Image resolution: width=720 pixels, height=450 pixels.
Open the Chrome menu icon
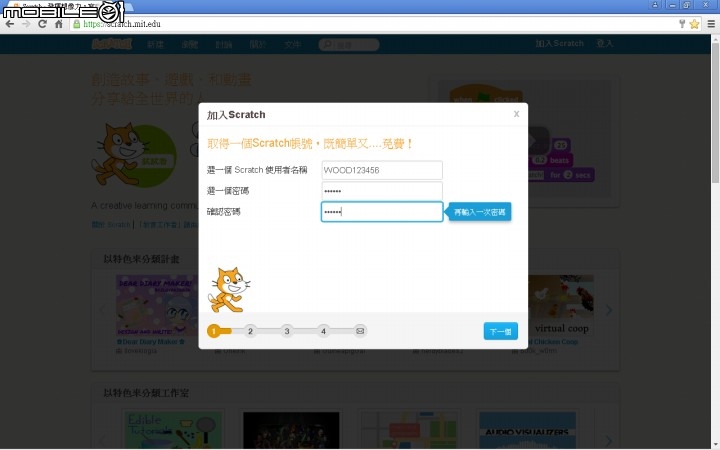(711, 24)
